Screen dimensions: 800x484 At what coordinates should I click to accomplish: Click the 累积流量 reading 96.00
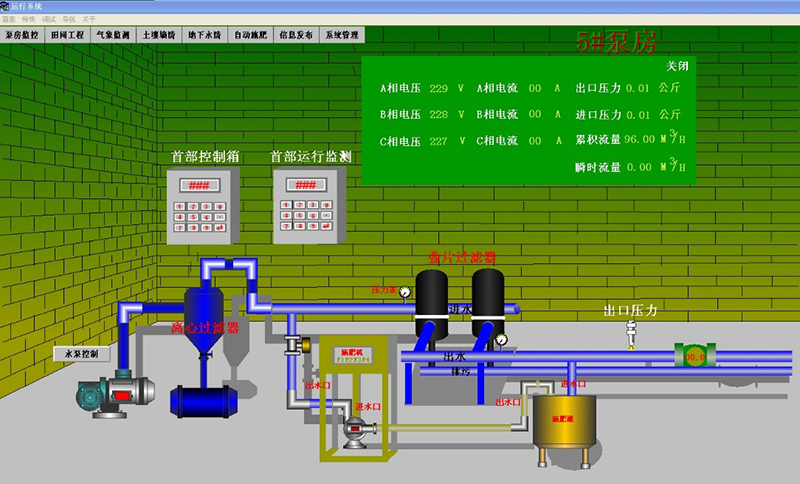(x=638, y=140)
